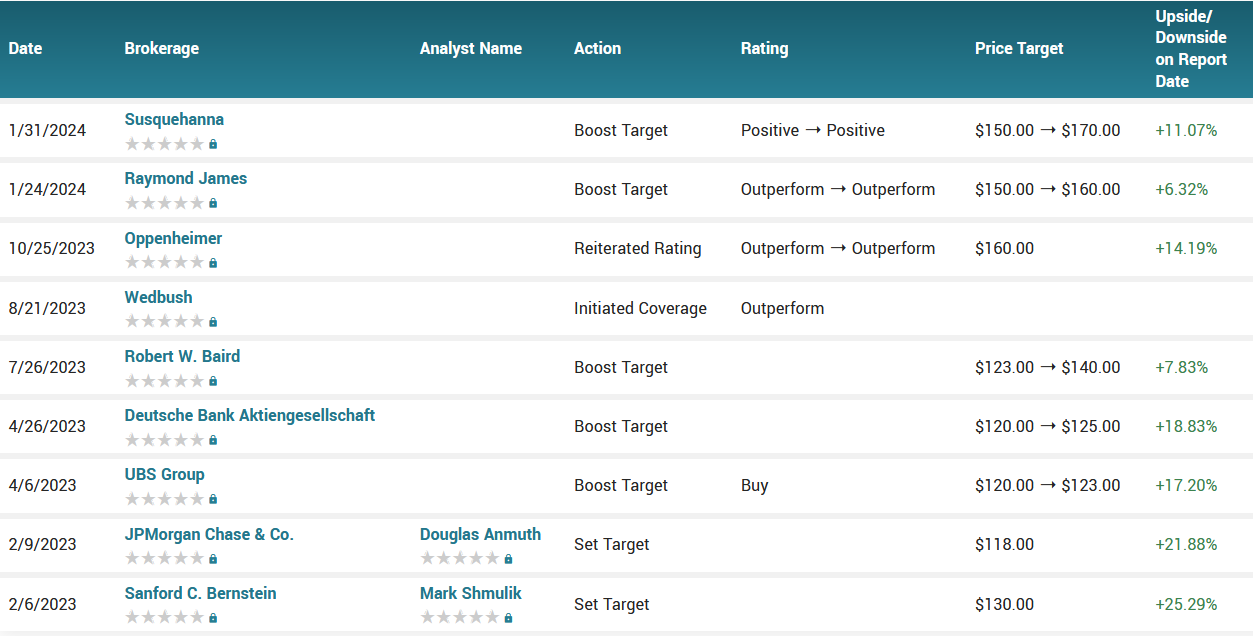Viewport: 1253px width, 636px height.
Task: Sort by the Price Target column header
Action: [1018, 48]
